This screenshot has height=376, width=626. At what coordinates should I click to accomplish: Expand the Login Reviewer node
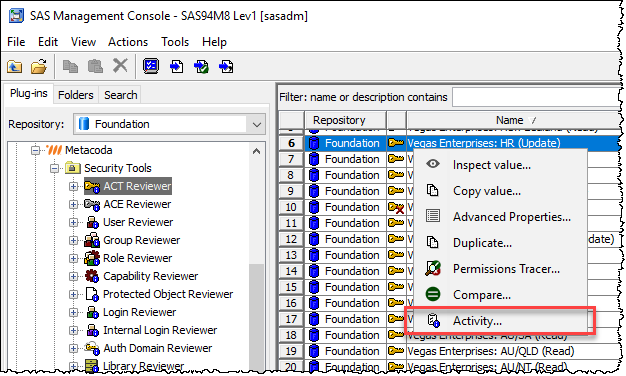(73, 312)
